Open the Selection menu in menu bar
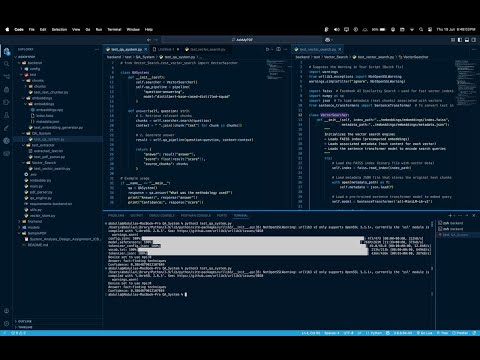This screenshot has width=480, height=360. [59, 29]
